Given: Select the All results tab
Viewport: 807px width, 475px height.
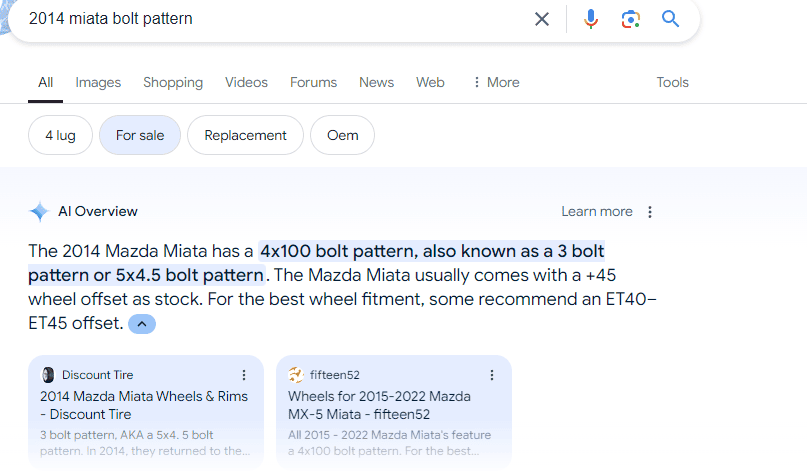Looking at the screenshot, I should (x=45, y=82).
